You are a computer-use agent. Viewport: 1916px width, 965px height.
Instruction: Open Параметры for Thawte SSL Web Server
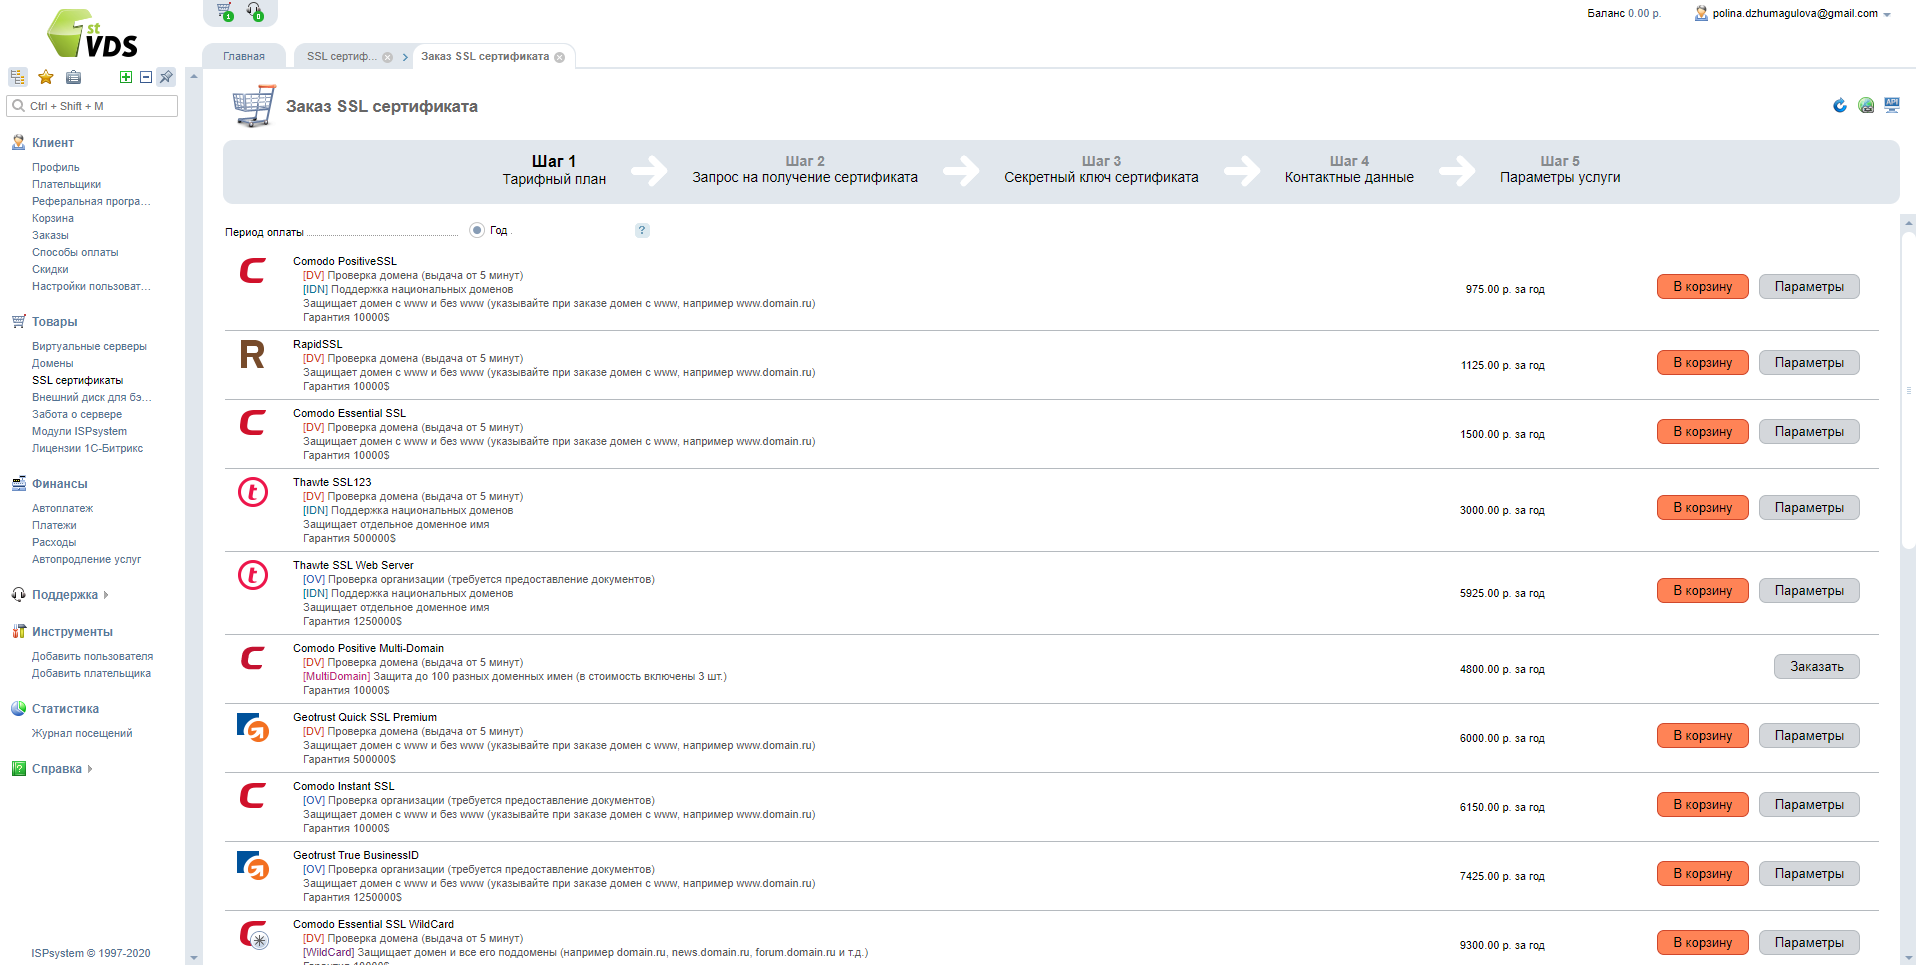pyautogui.click(x=1809, y=591)
